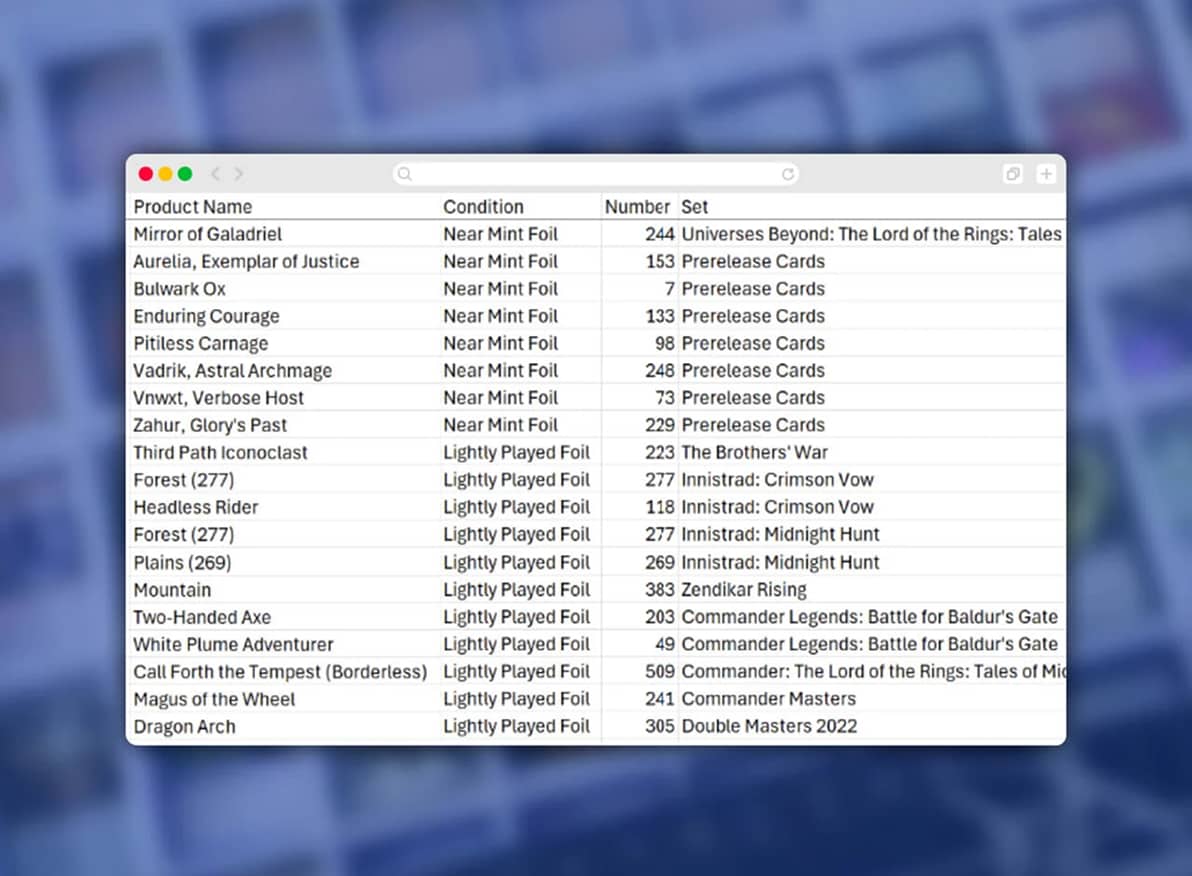The image size is (1192, 876).
Task: Click number 305 in Dragon Arch row
Action: tap(660, 727)
